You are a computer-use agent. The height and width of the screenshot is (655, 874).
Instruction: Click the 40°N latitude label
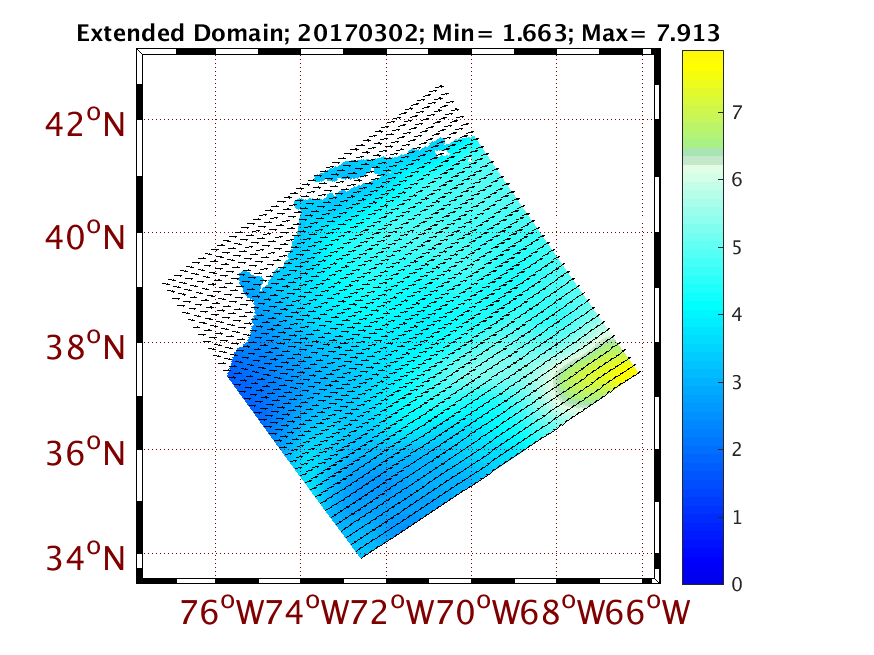click(85, 236)
